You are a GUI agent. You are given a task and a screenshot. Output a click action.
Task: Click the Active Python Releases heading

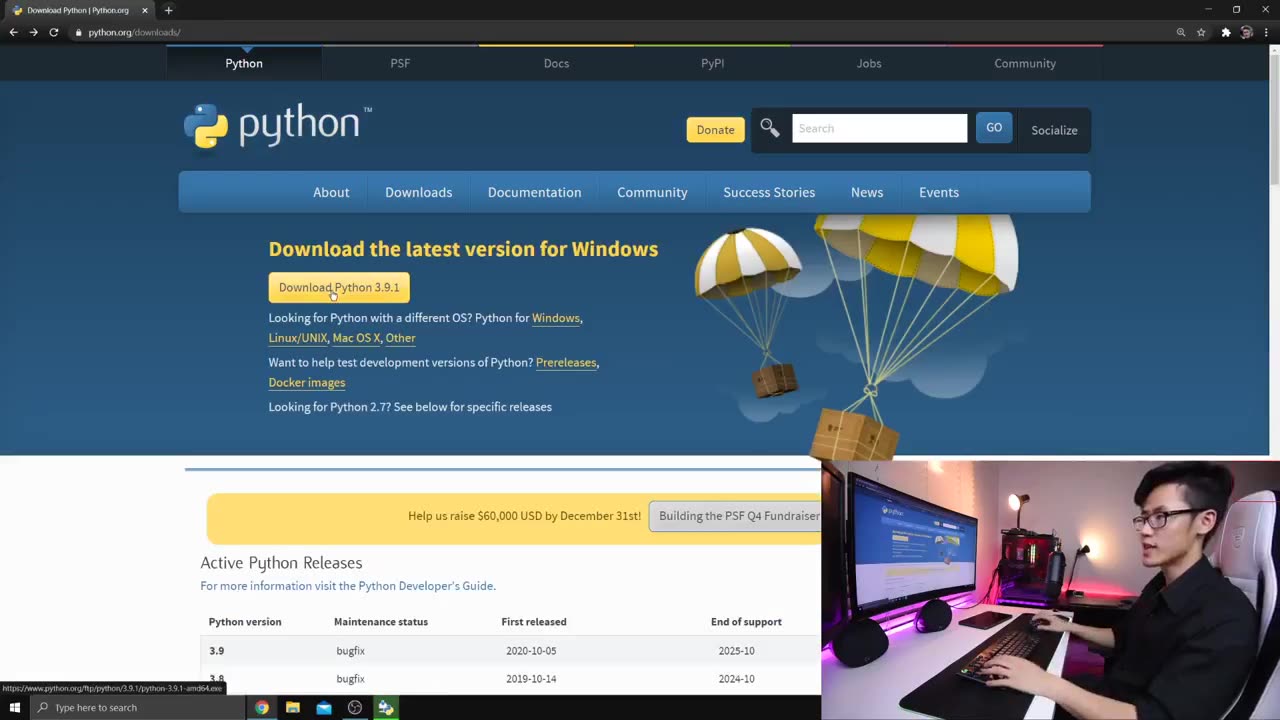coord(281,563)
